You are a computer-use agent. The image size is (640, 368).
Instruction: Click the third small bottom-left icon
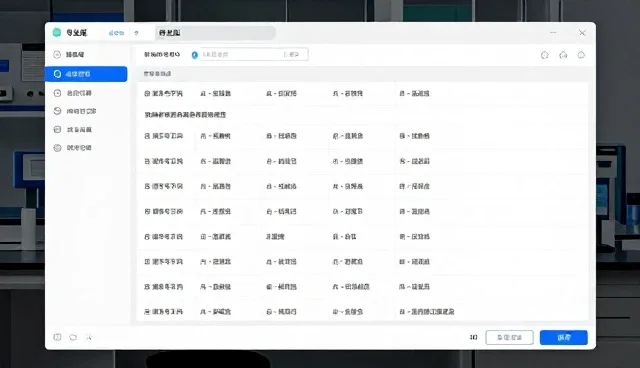pos(89,337)
